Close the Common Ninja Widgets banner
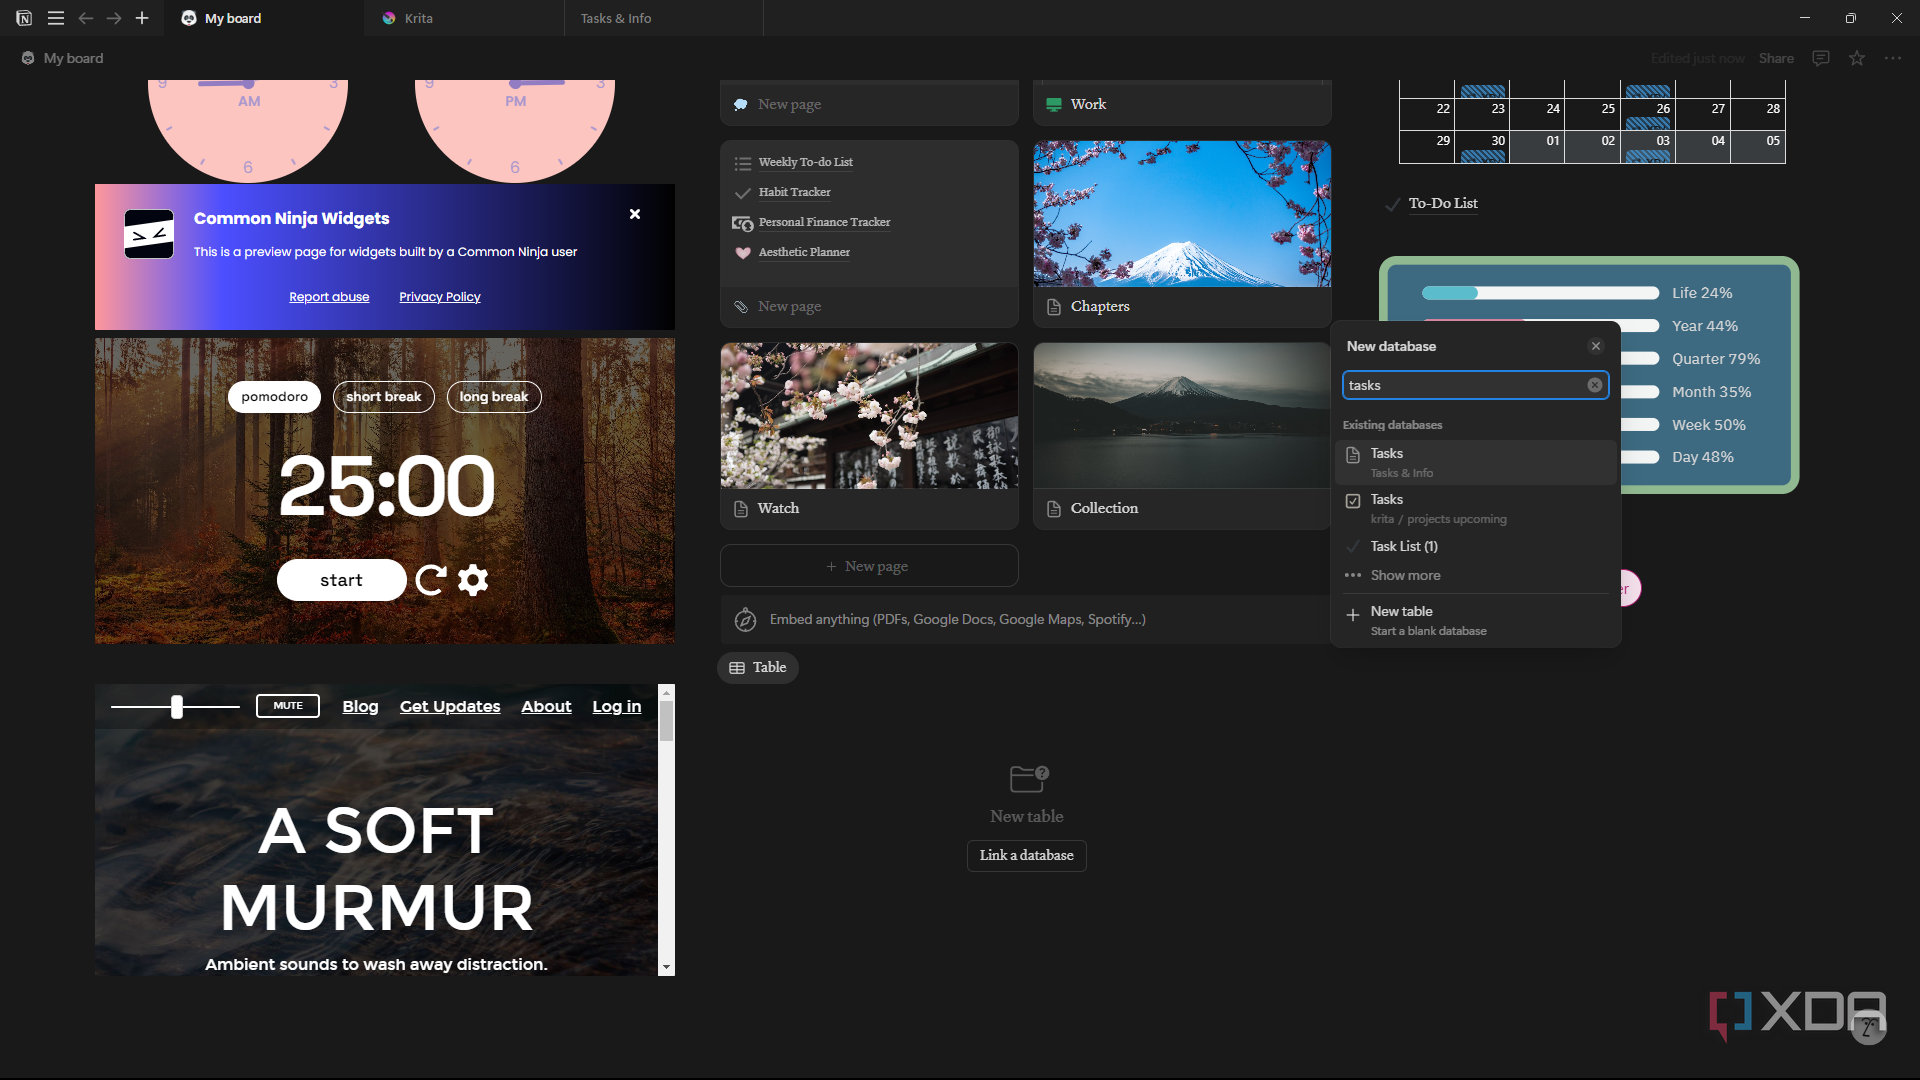1920x1080 pixels. click(x=635, y=214)
